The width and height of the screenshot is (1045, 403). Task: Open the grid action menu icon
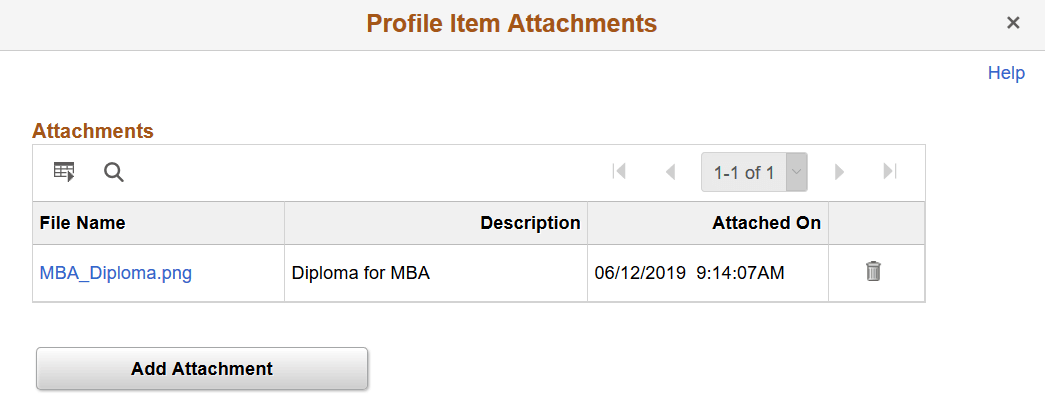point(64,172)
